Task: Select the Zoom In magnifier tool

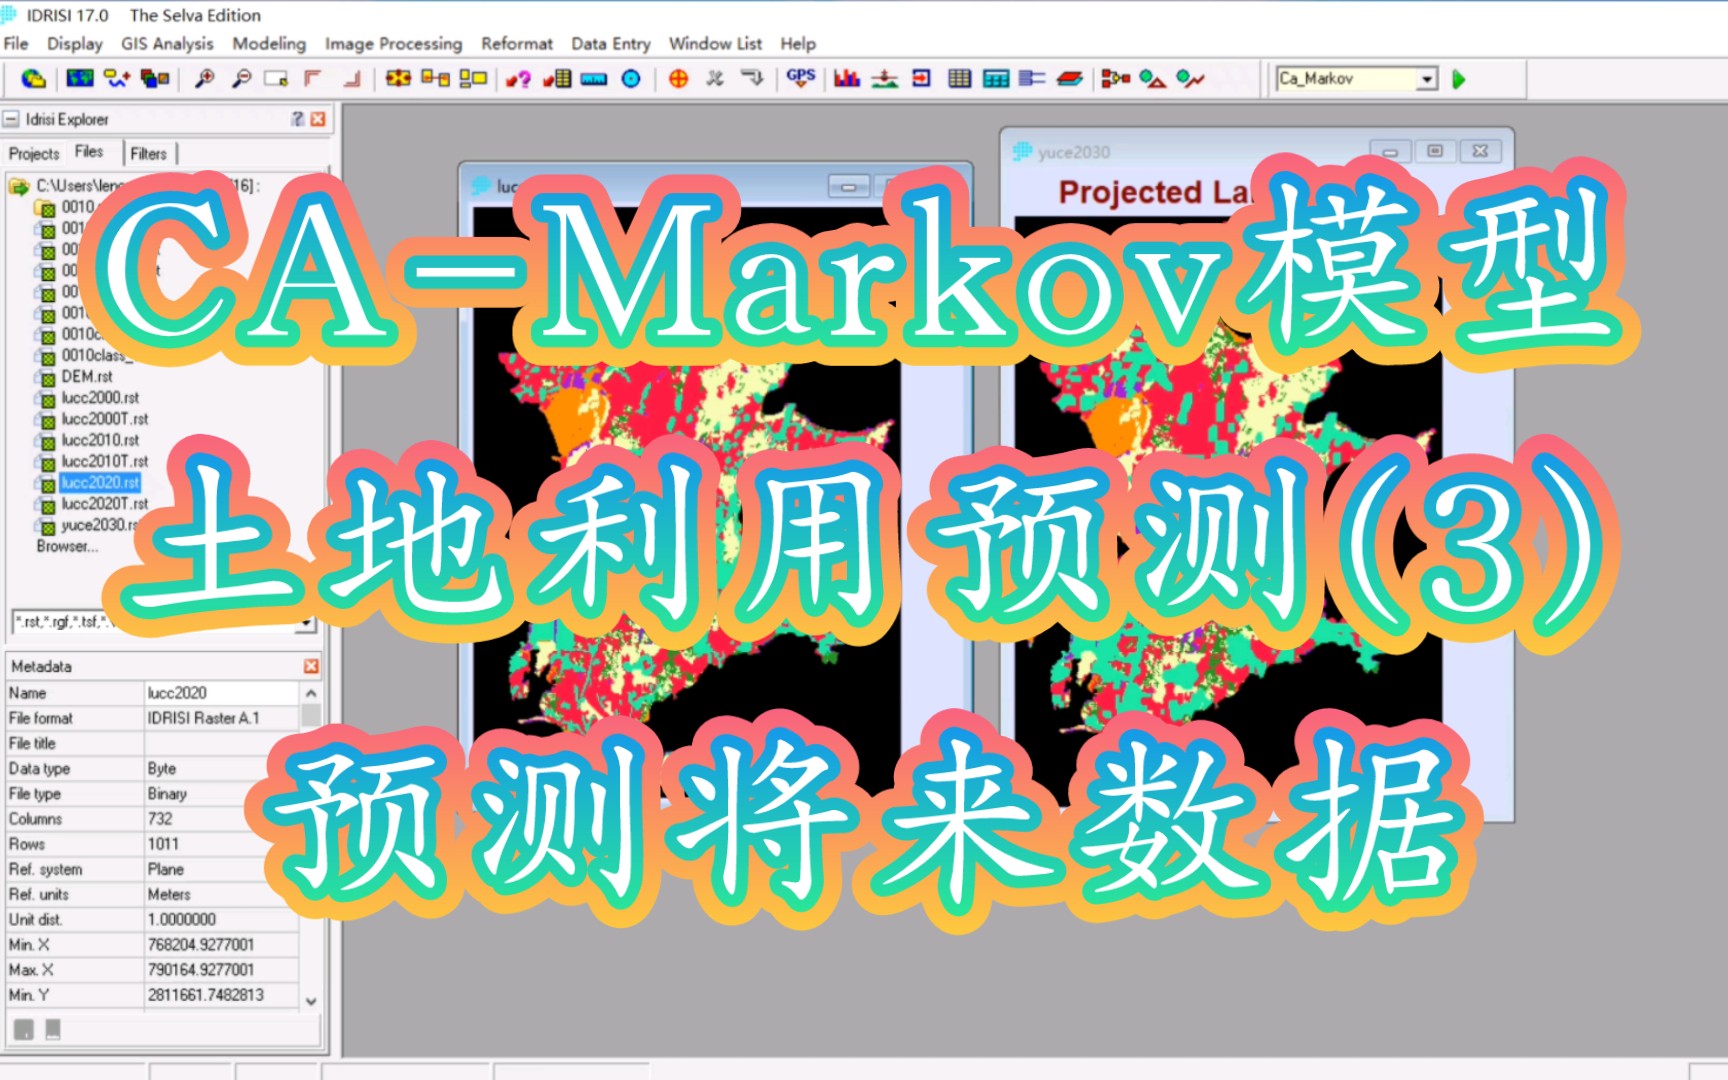Action: click(x=205, y=78)
